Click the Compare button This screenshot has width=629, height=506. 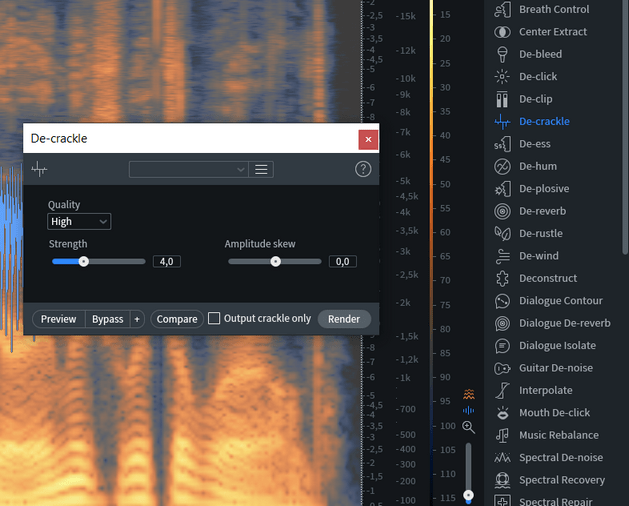pos(177,319)
